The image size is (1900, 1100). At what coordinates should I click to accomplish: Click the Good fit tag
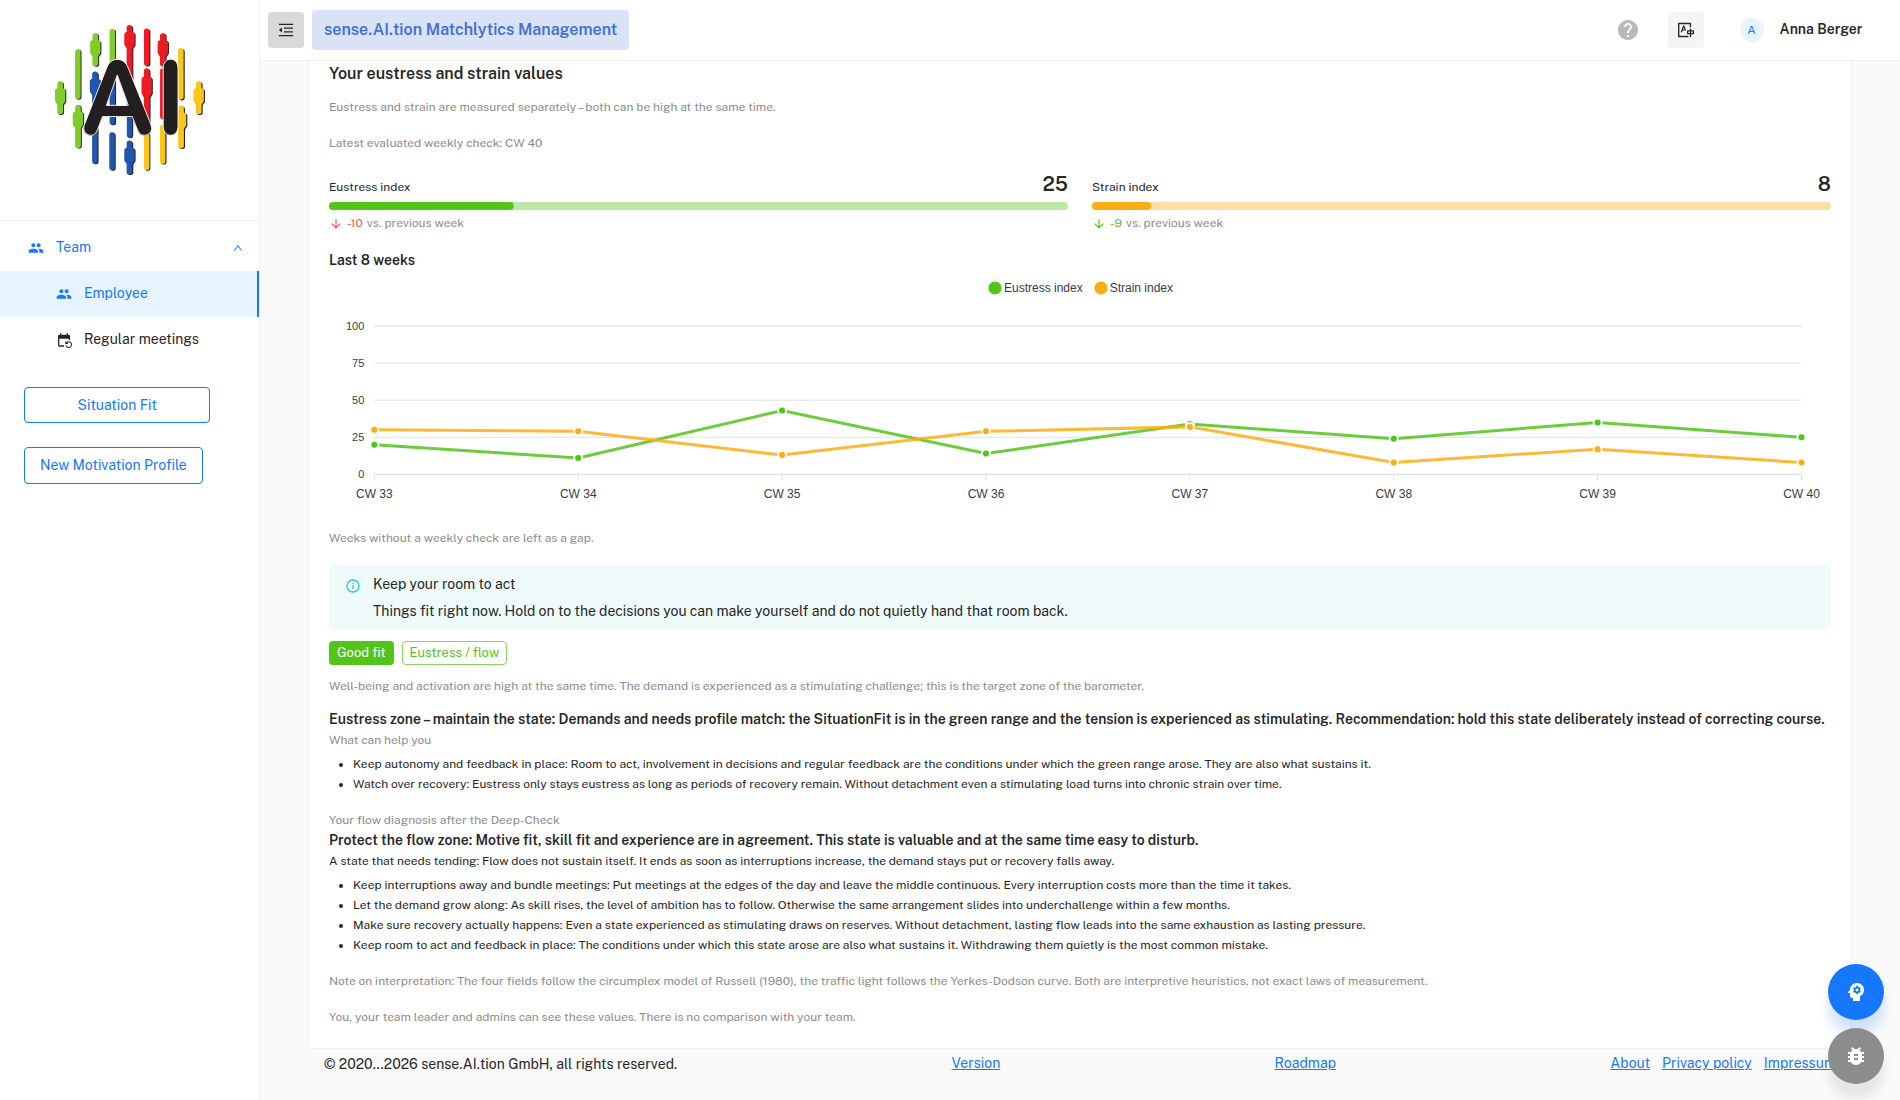pyautogui.click(x=361, y=653)
